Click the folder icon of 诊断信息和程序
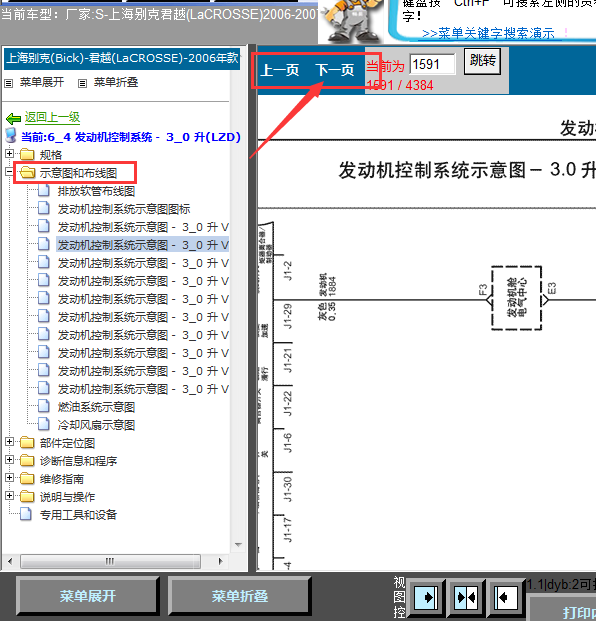This screenshot has height=621, width=596. coord(27,460)
